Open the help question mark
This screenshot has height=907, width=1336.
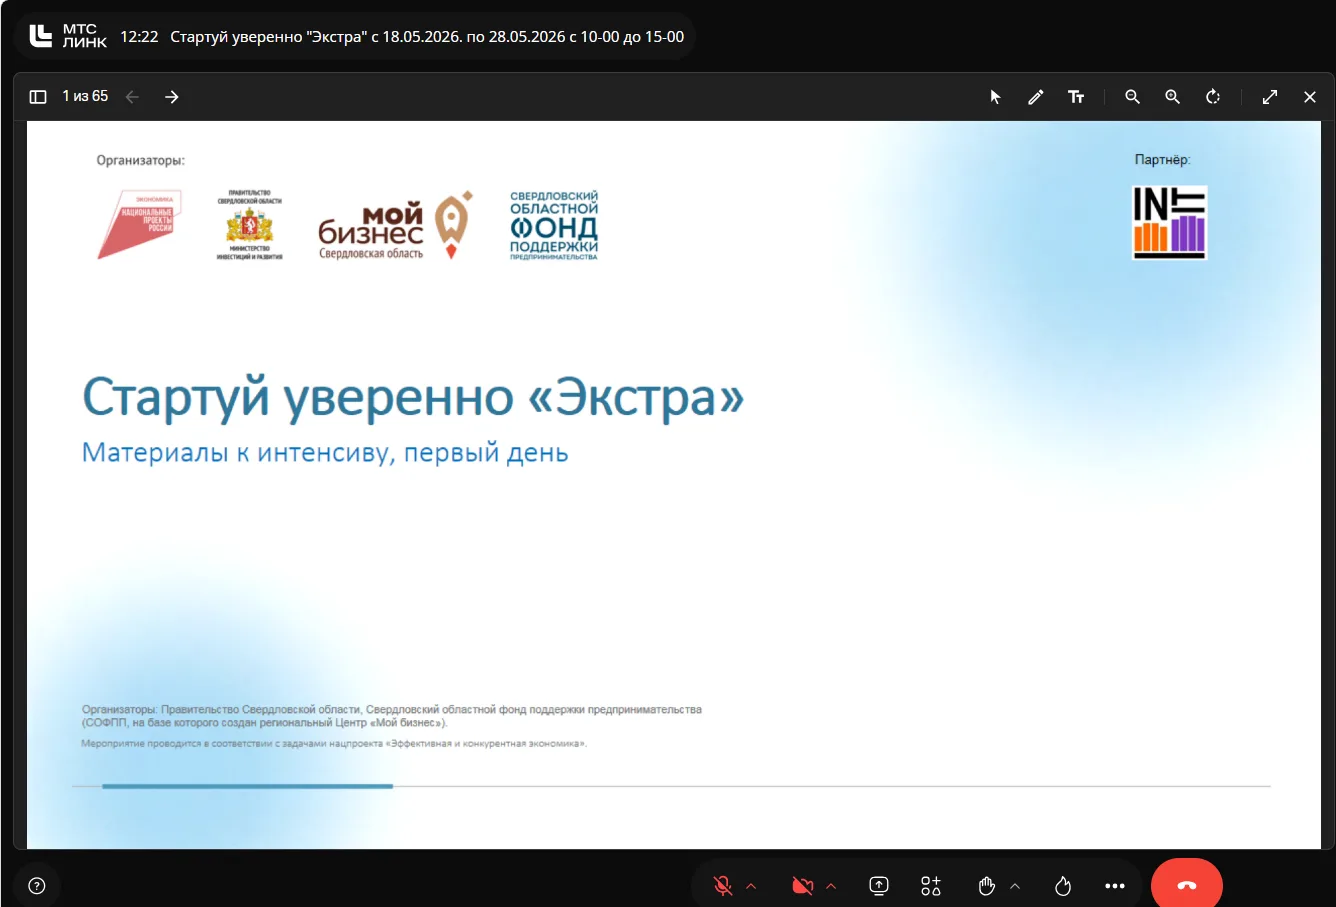pyautogui.click(x=37, y=886)
